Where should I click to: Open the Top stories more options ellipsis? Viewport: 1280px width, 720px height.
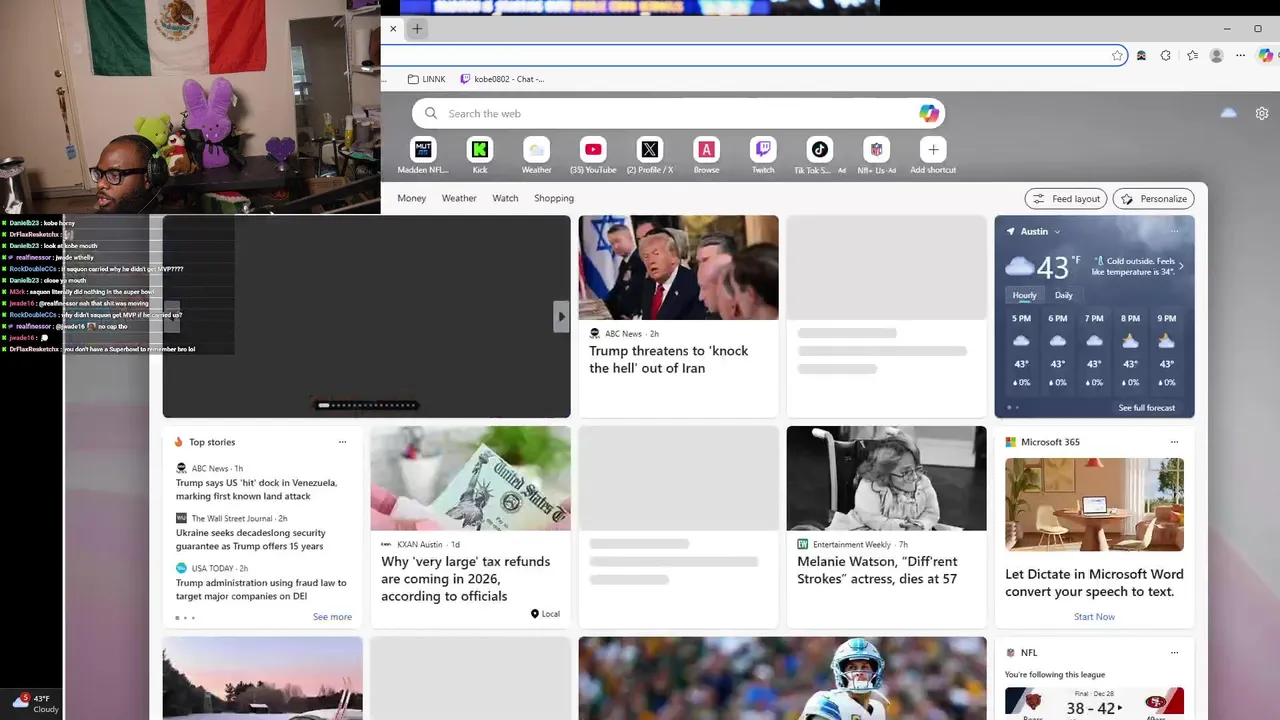point(342,442)
